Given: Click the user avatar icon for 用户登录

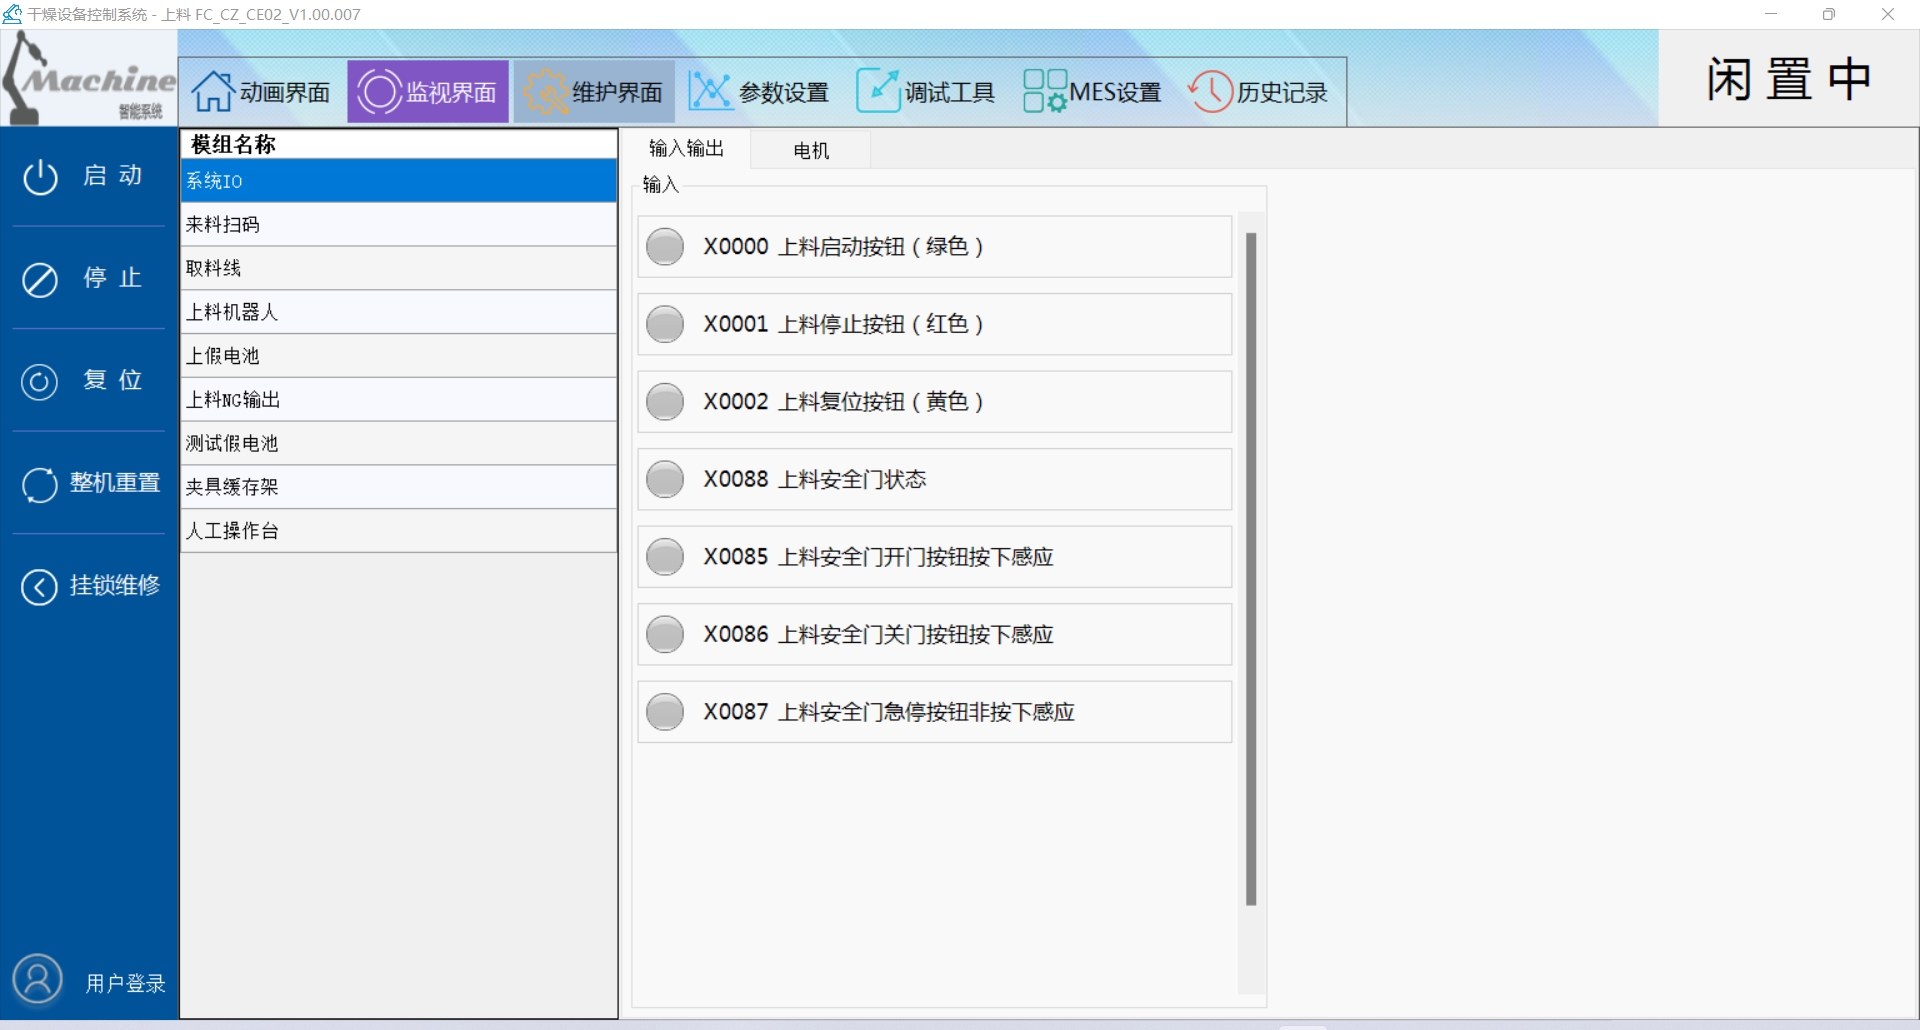Looking at the screenshot, I should coord(38,979).
